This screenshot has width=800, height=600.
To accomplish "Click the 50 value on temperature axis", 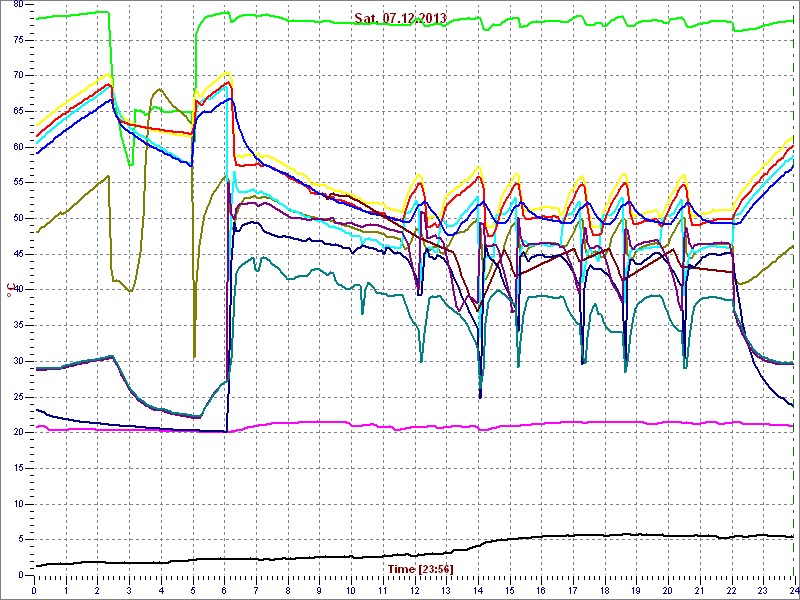I will (x=18, y=218).
